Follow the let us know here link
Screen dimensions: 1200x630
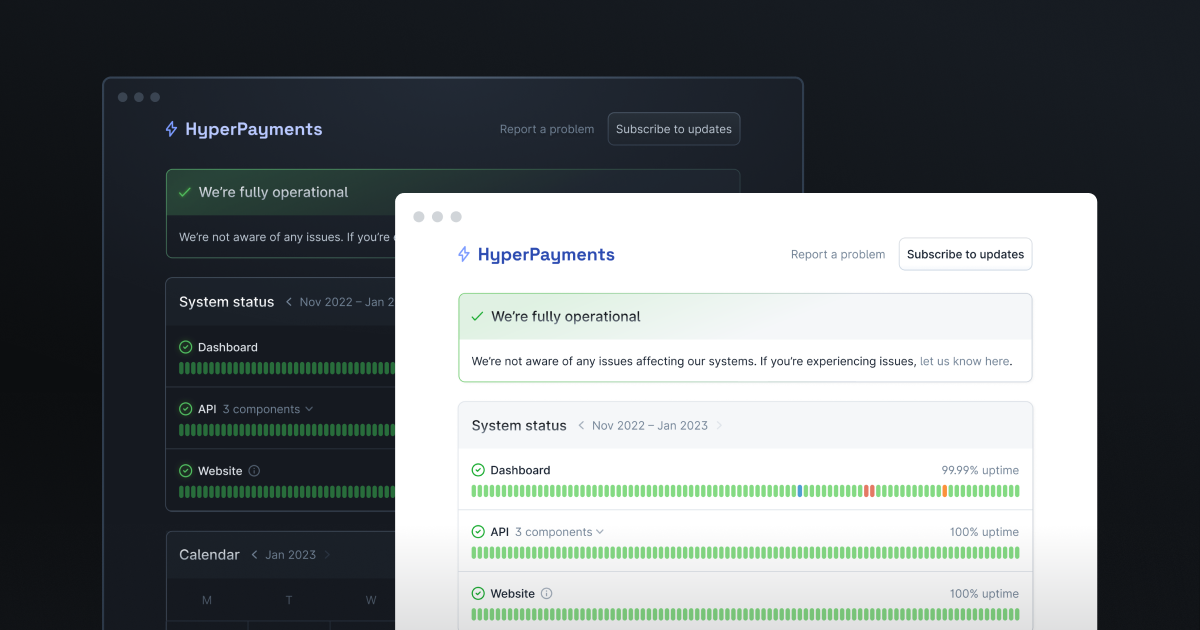(963, 361)
